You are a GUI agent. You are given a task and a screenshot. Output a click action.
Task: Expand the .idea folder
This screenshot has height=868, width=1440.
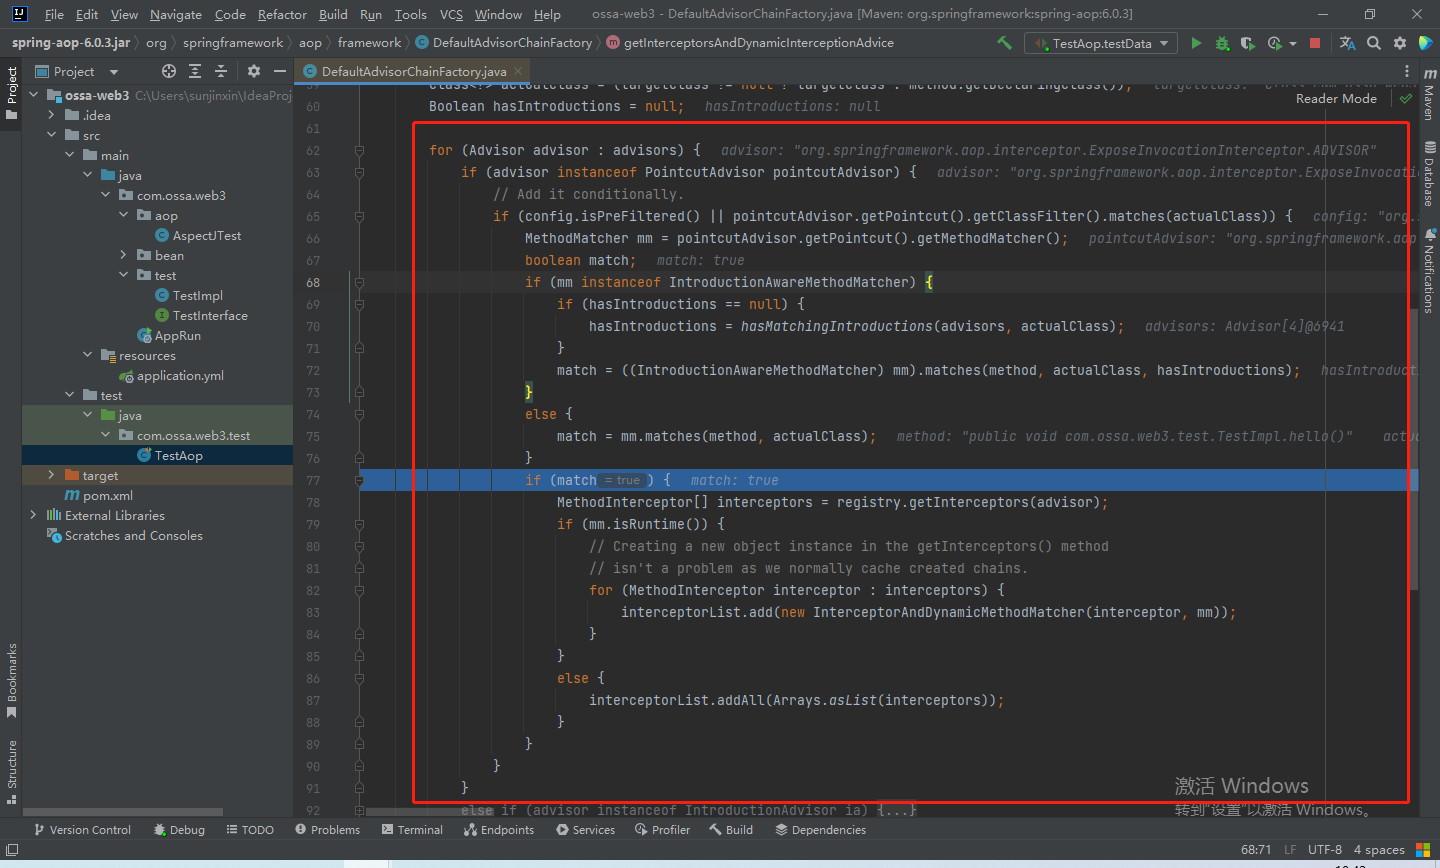tap(51, 115)
